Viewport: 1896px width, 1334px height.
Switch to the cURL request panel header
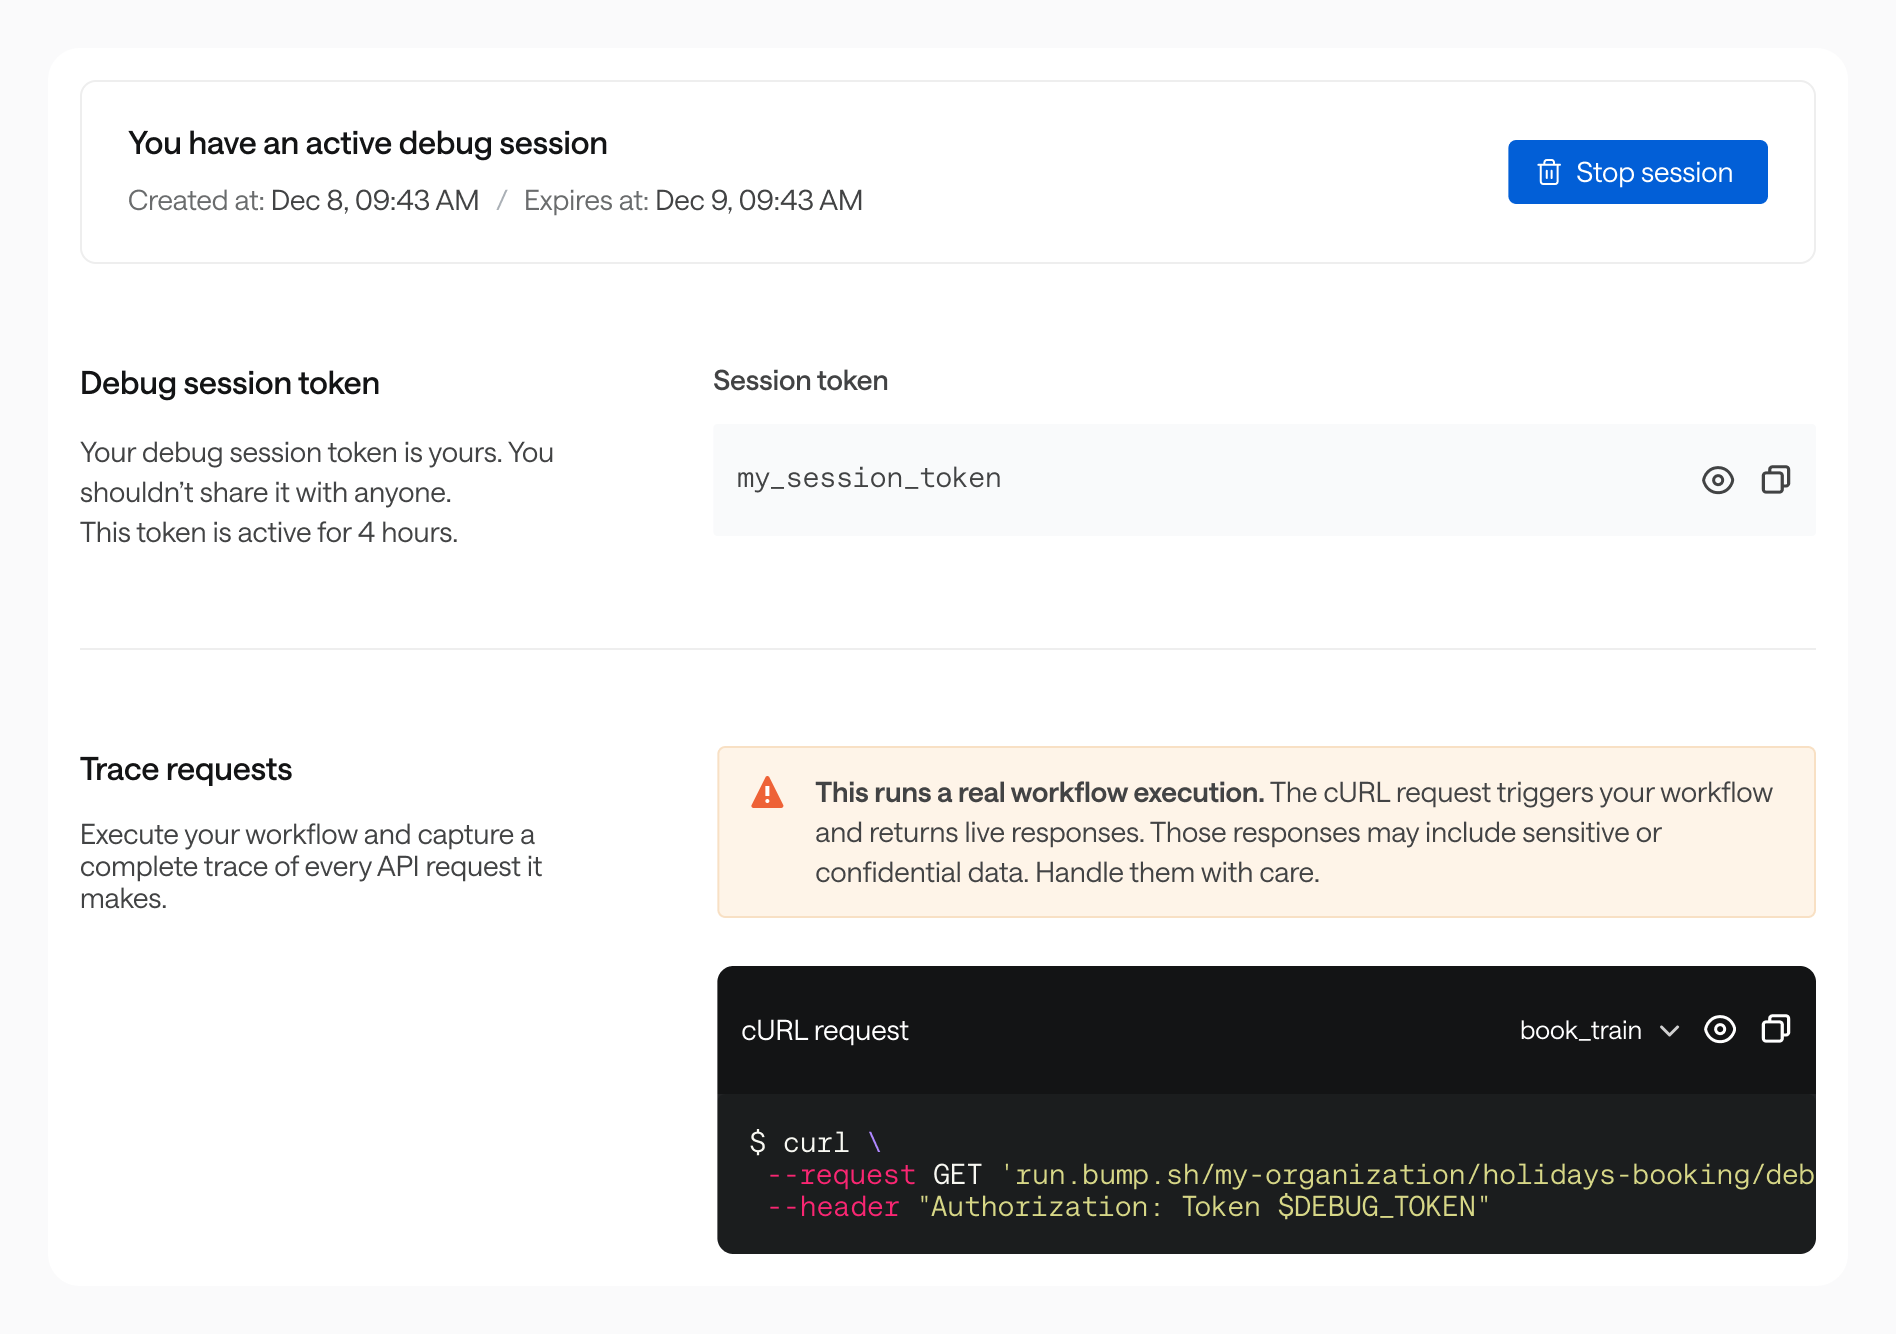824,1030
